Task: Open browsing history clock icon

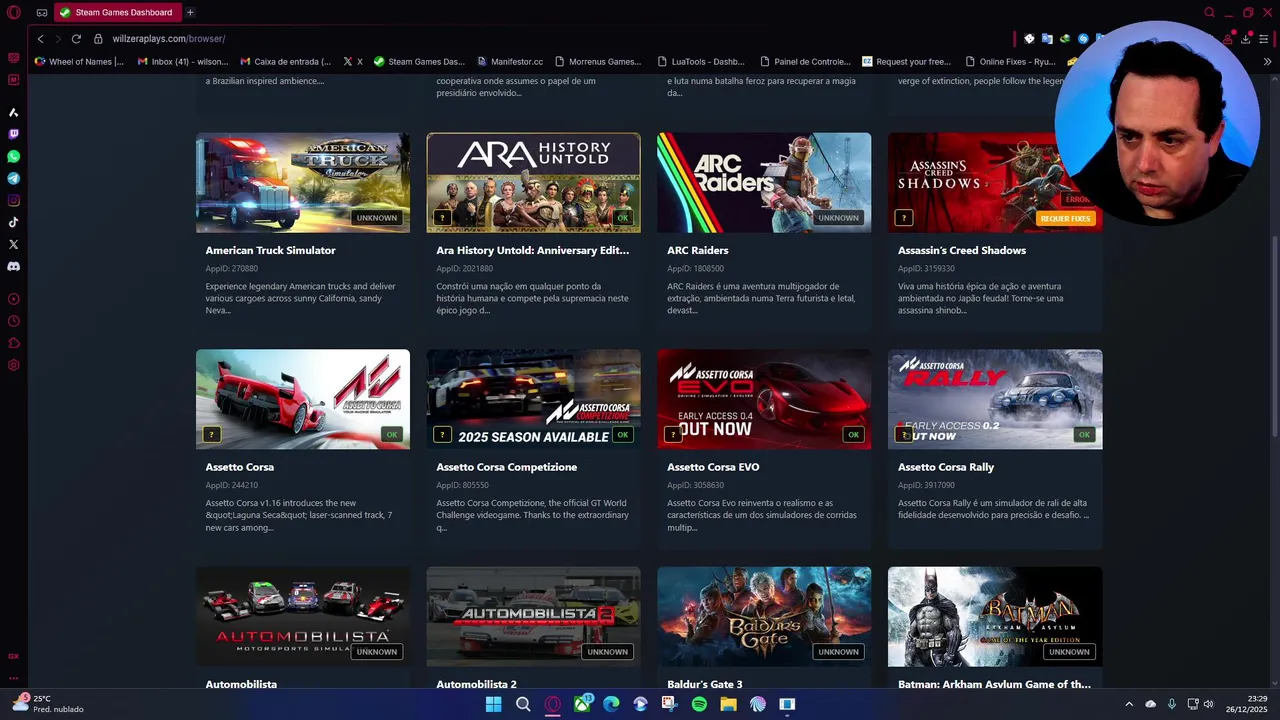Action: pos(14,321)
